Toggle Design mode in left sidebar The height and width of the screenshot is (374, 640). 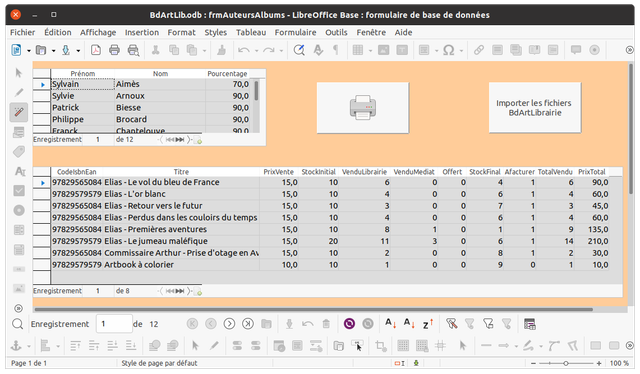pyautogui.click(x=19, y=93)
